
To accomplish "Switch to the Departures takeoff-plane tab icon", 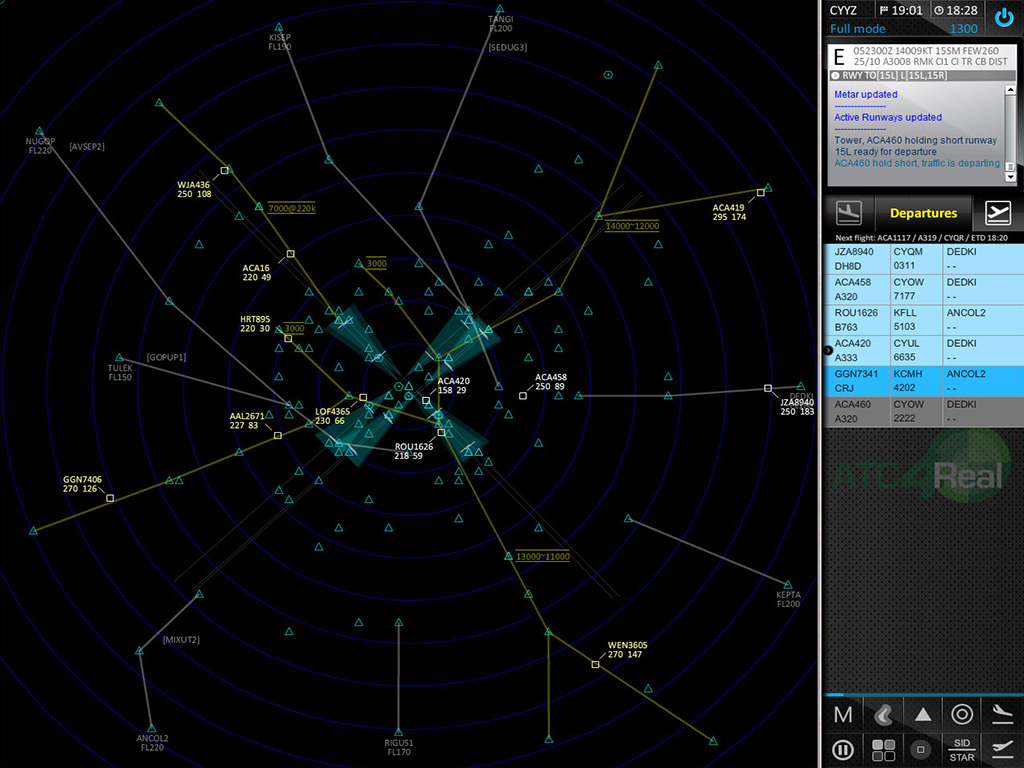I will point(998,213).
